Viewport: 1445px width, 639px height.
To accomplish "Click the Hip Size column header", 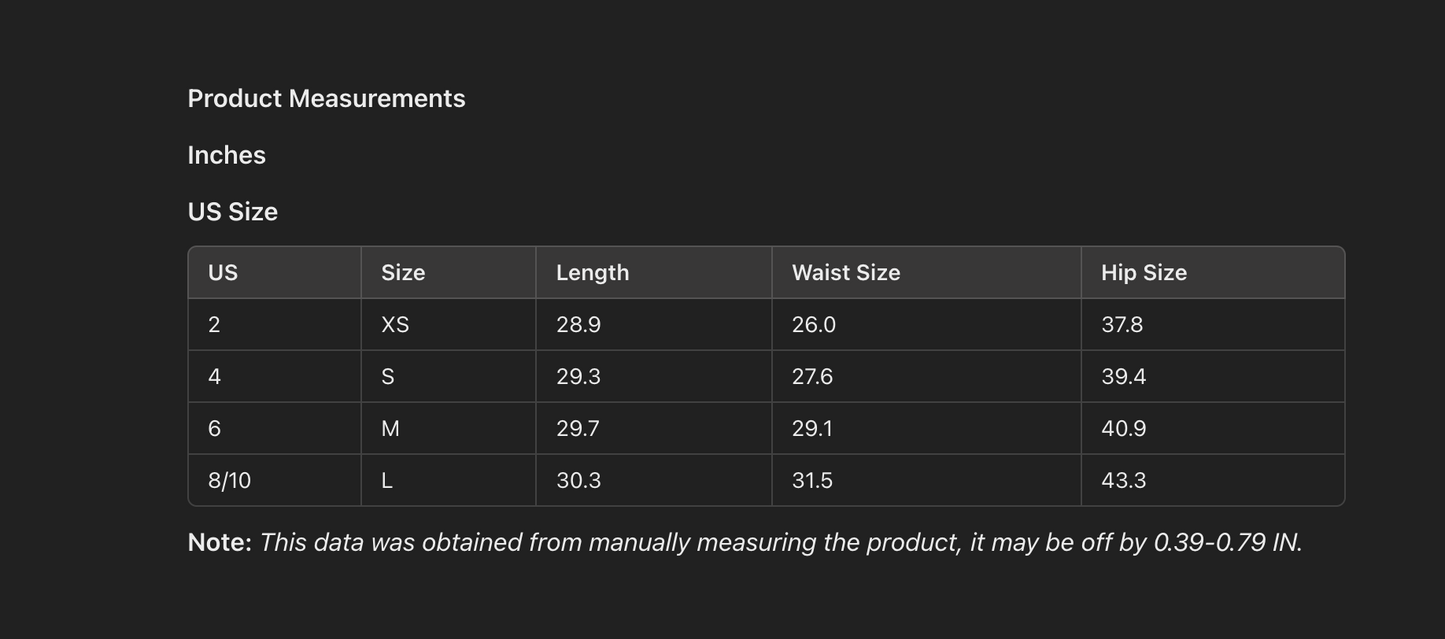I will pos(1144,273).
